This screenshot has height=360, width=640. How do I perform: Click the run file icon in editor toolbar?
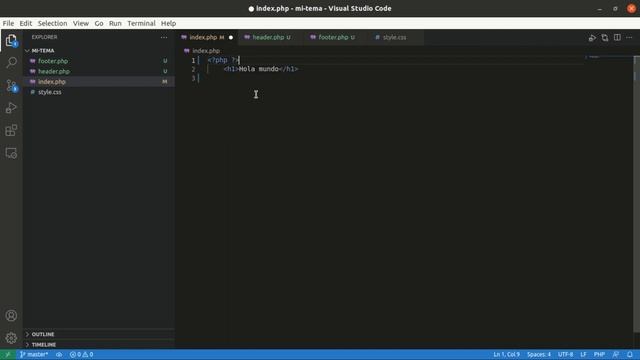[x=592, y=38]
